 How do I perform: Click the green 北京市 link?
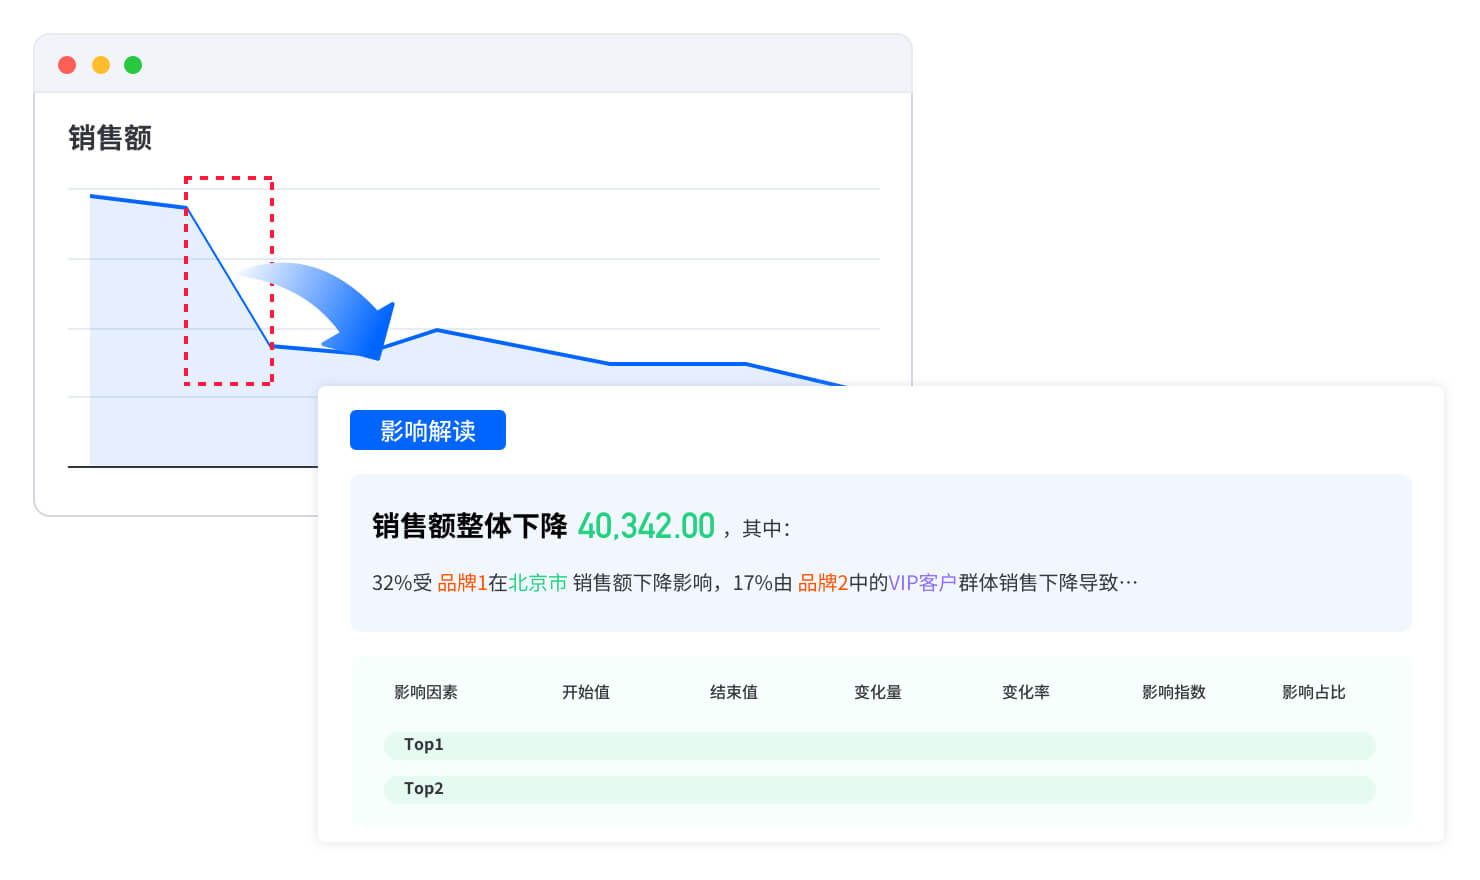point(538,583)
